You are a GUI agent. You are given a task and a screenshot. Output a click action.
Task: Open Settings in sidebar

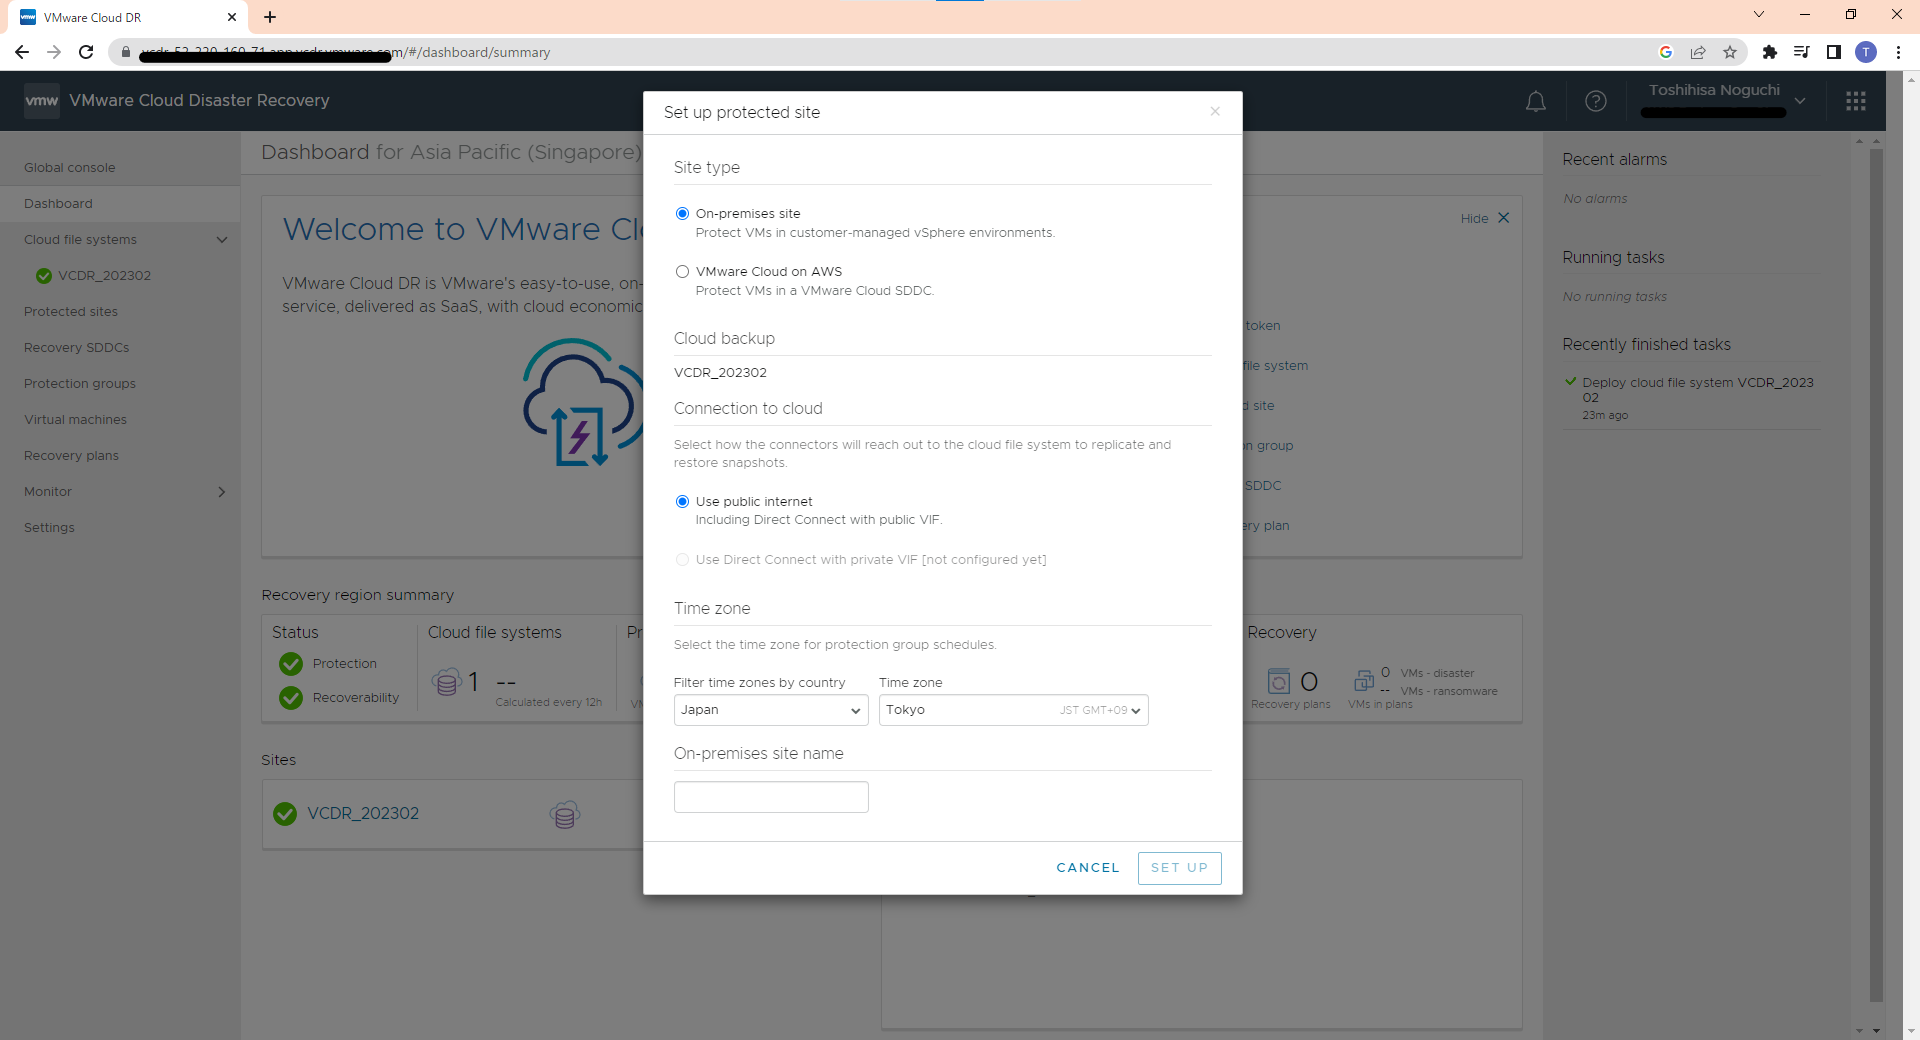(50, 528)
